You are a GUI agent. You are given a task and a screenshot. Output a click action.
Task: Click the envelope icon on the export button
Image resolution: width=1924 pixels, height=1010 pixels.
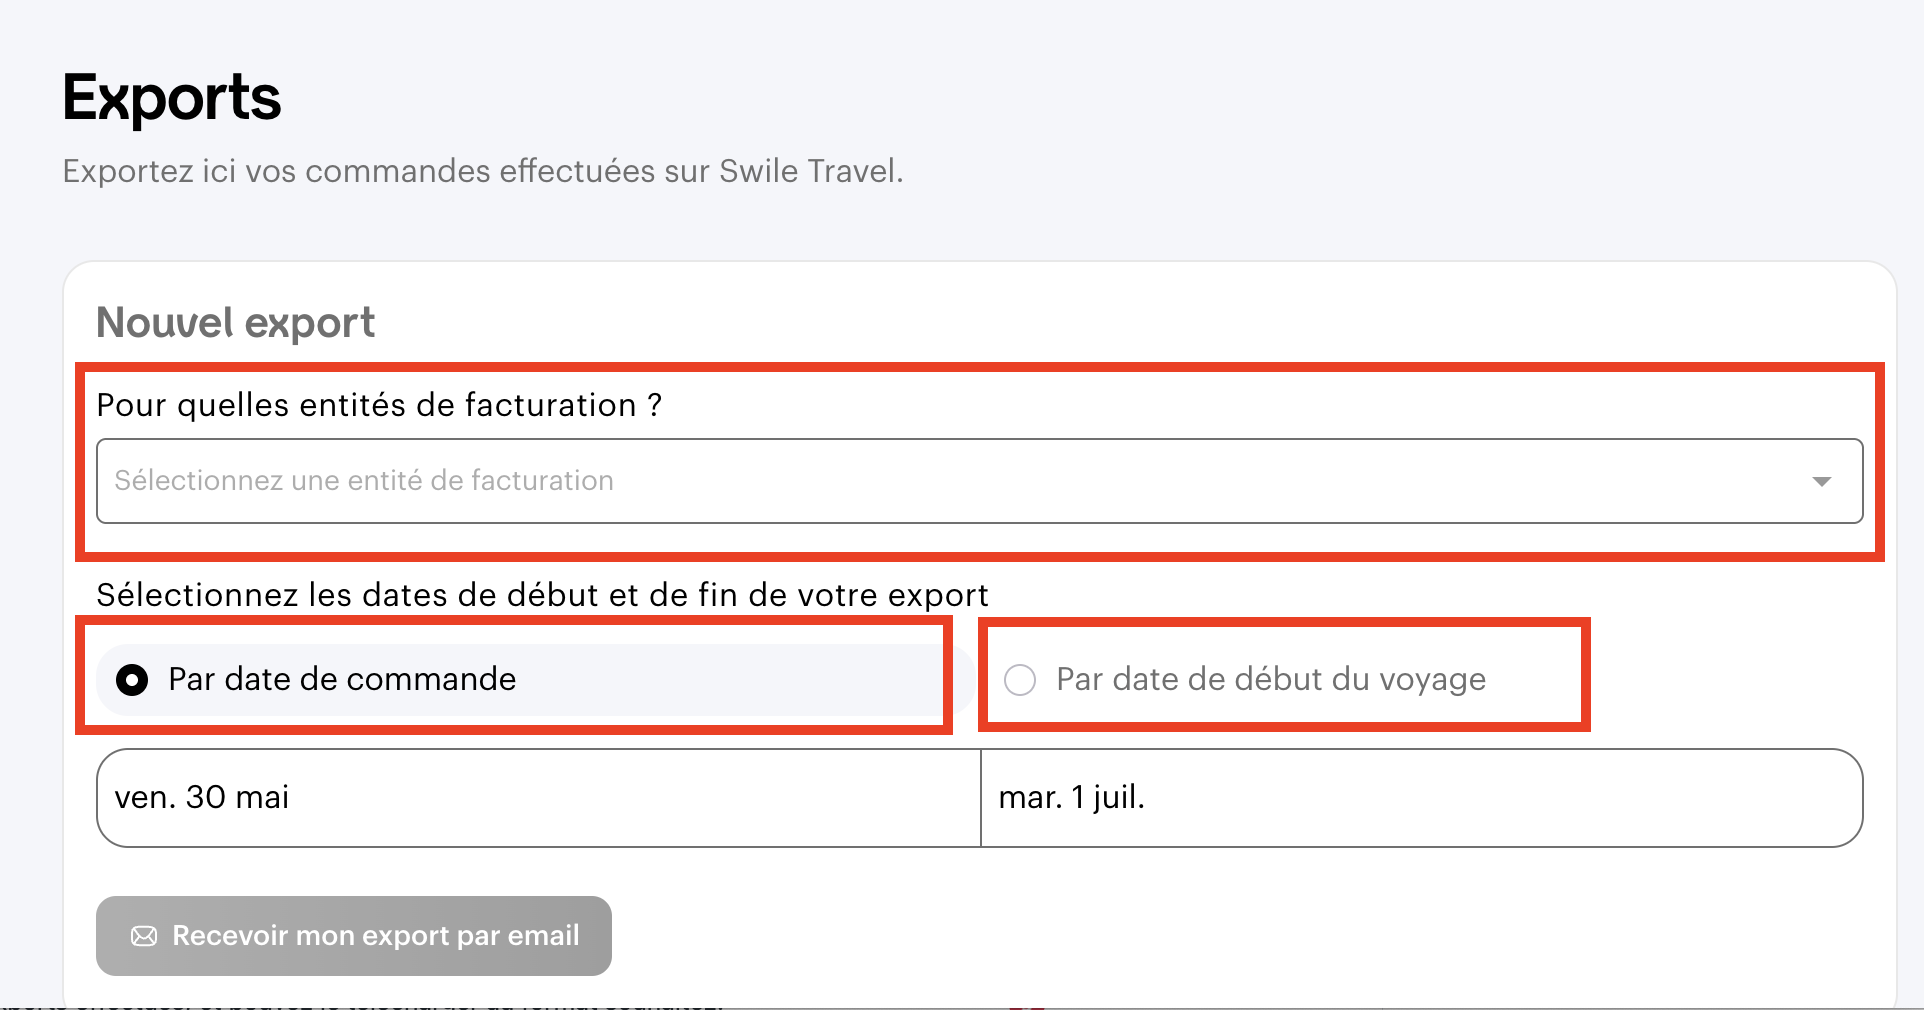144,936
